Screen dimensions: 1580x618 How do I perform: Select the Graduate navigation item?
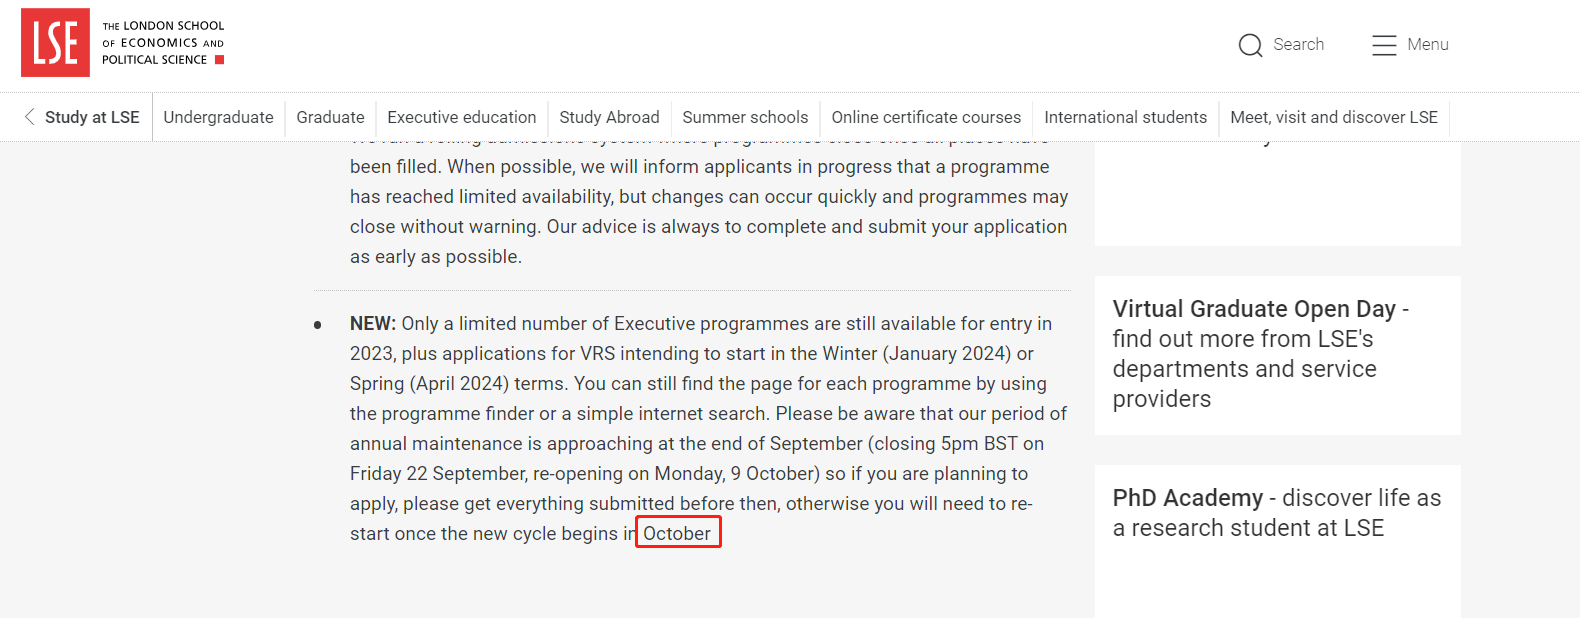pos(330,117)
